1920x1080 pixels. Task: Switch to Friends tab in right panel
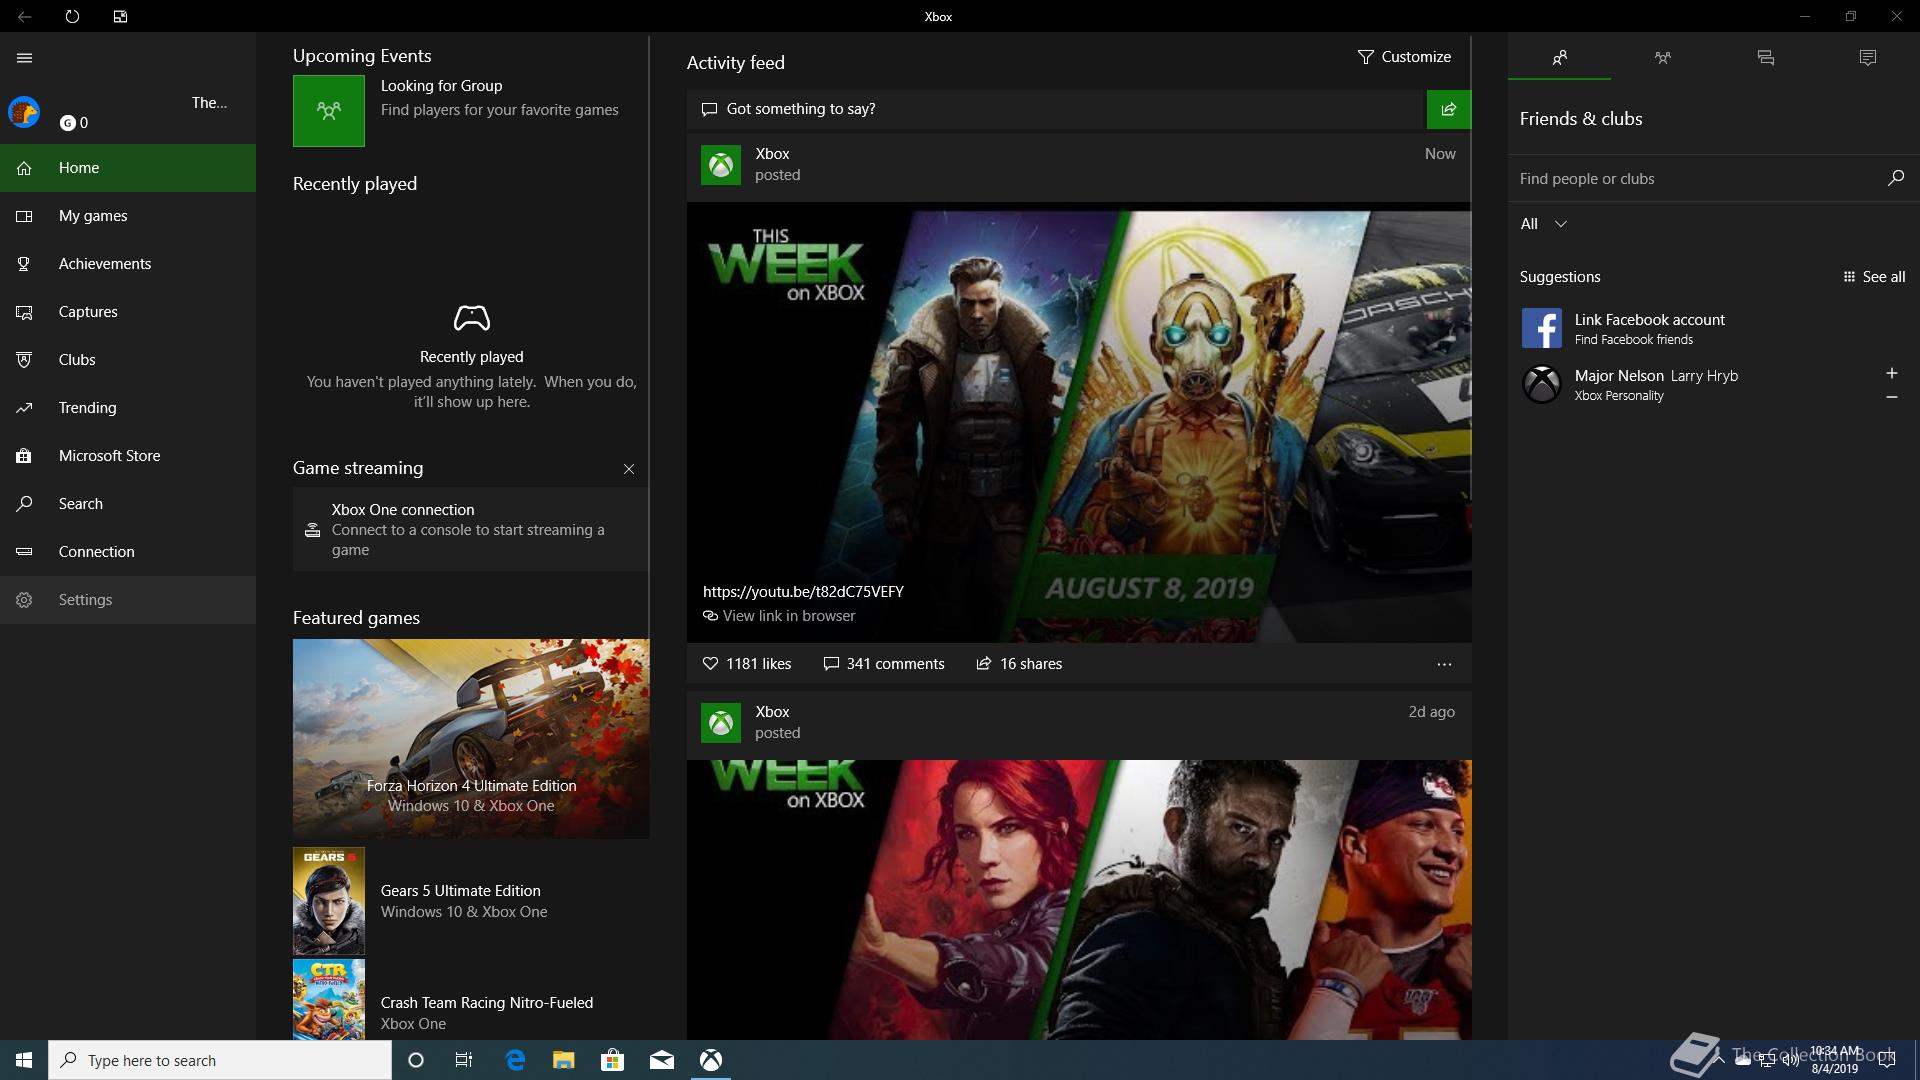tap(1559, 58)
